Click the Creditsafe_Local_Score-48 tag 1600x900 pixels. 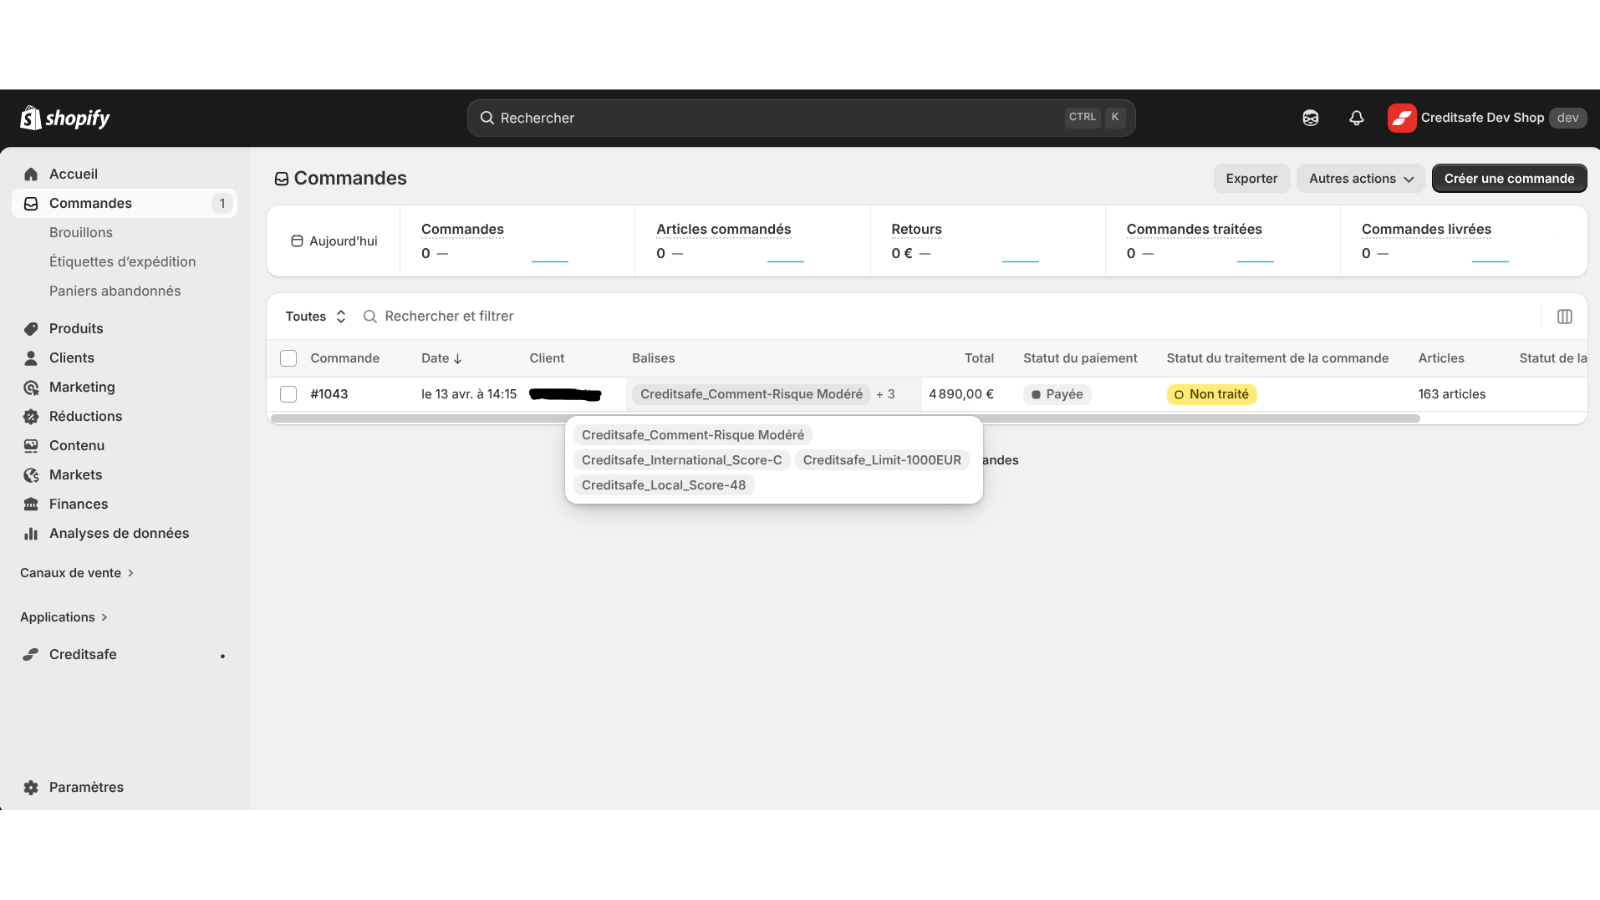(x=664, y=485)
